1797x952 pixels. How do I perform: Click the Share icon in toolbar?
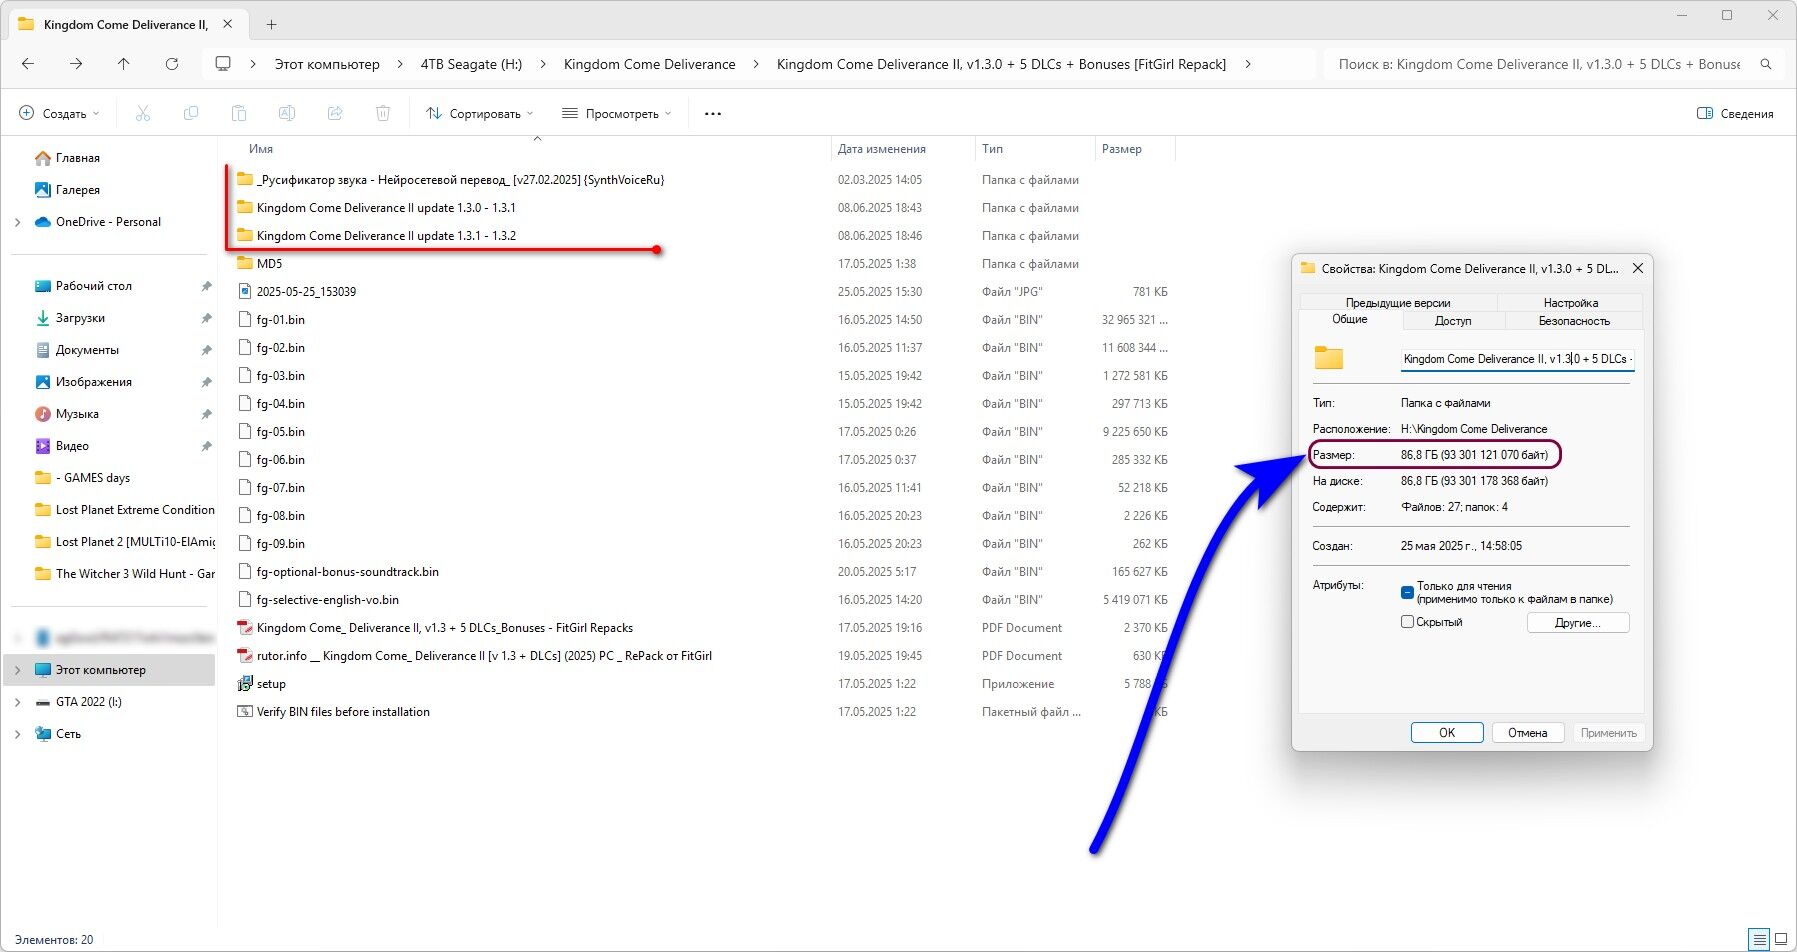(x=335, y=114)
